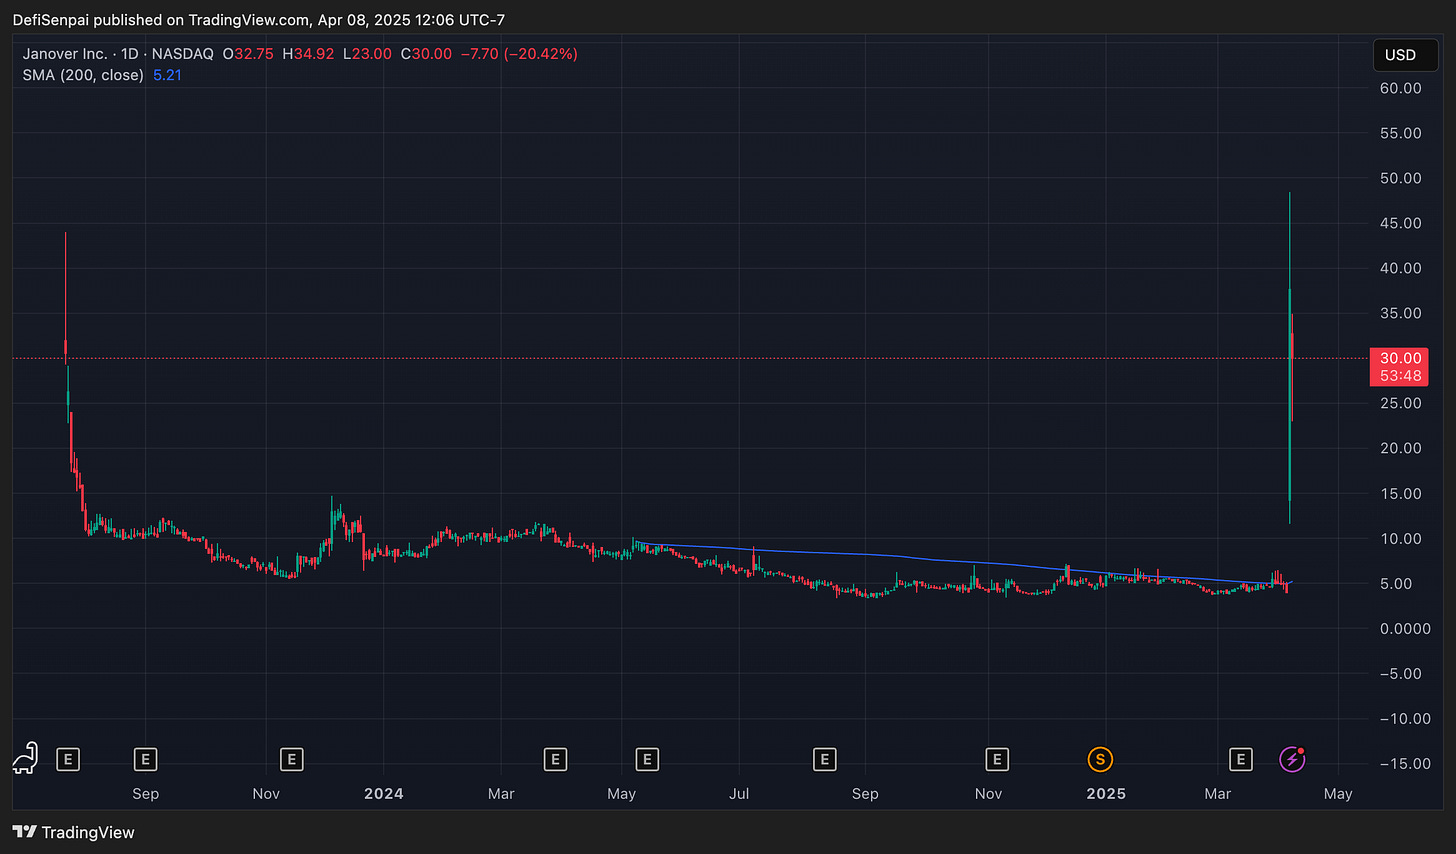Click the SMA (200, close) indicator label

[x=83, y=75]
